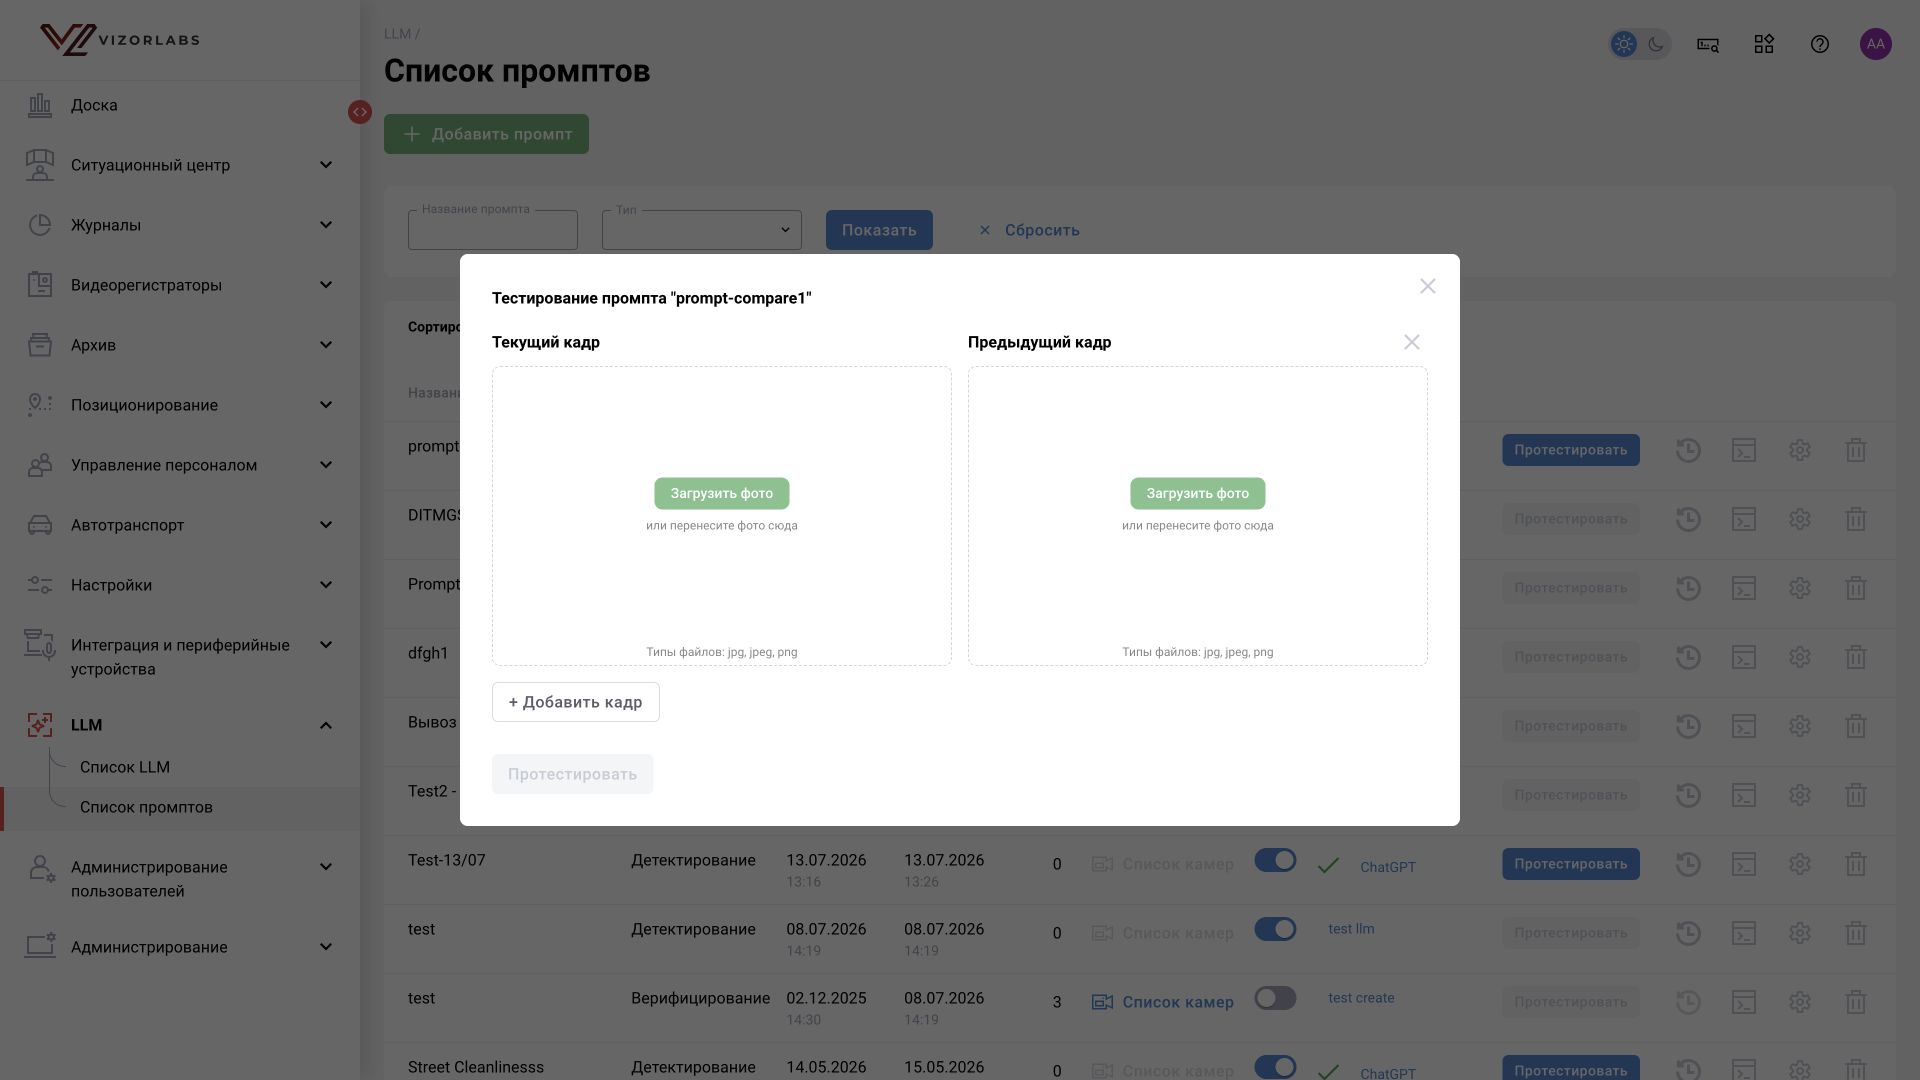Switch to the light theme sun toggle
Image resolution: width=1920 pixels, height=1080 pixels.
coord(1624,44)
